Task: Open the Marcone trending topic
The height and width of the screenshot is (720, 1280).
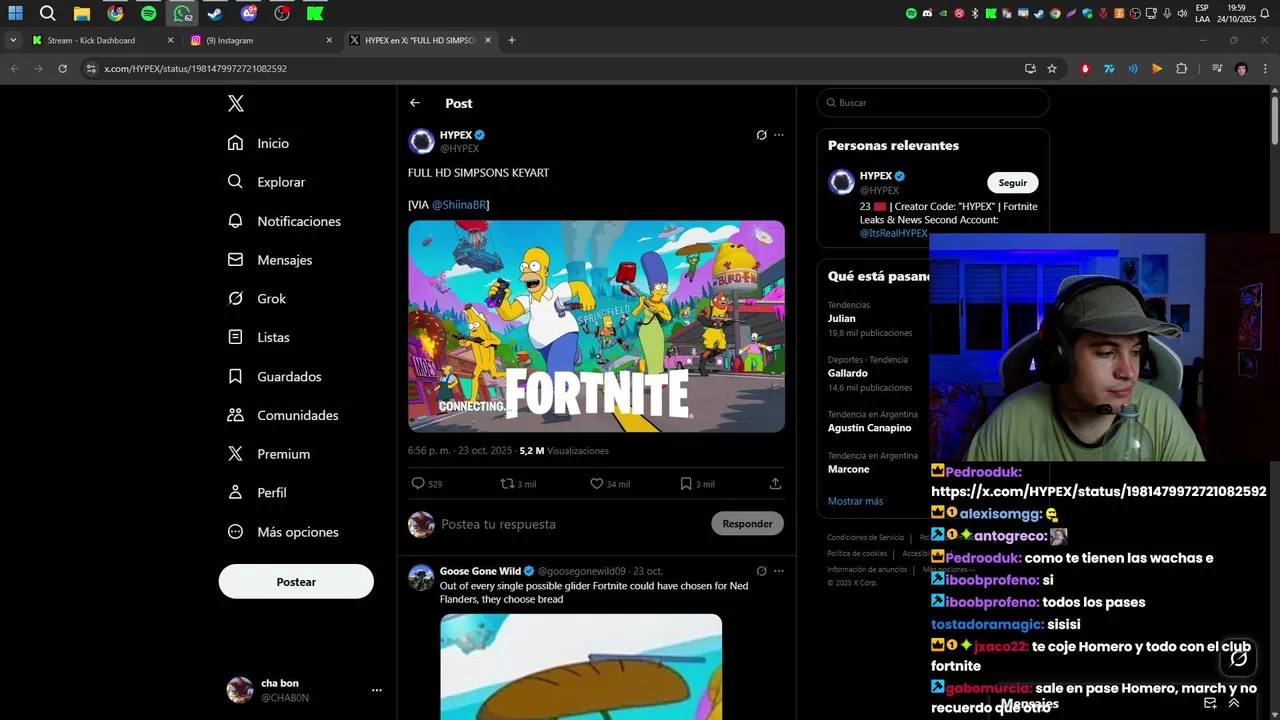Action: pos(849,469)
